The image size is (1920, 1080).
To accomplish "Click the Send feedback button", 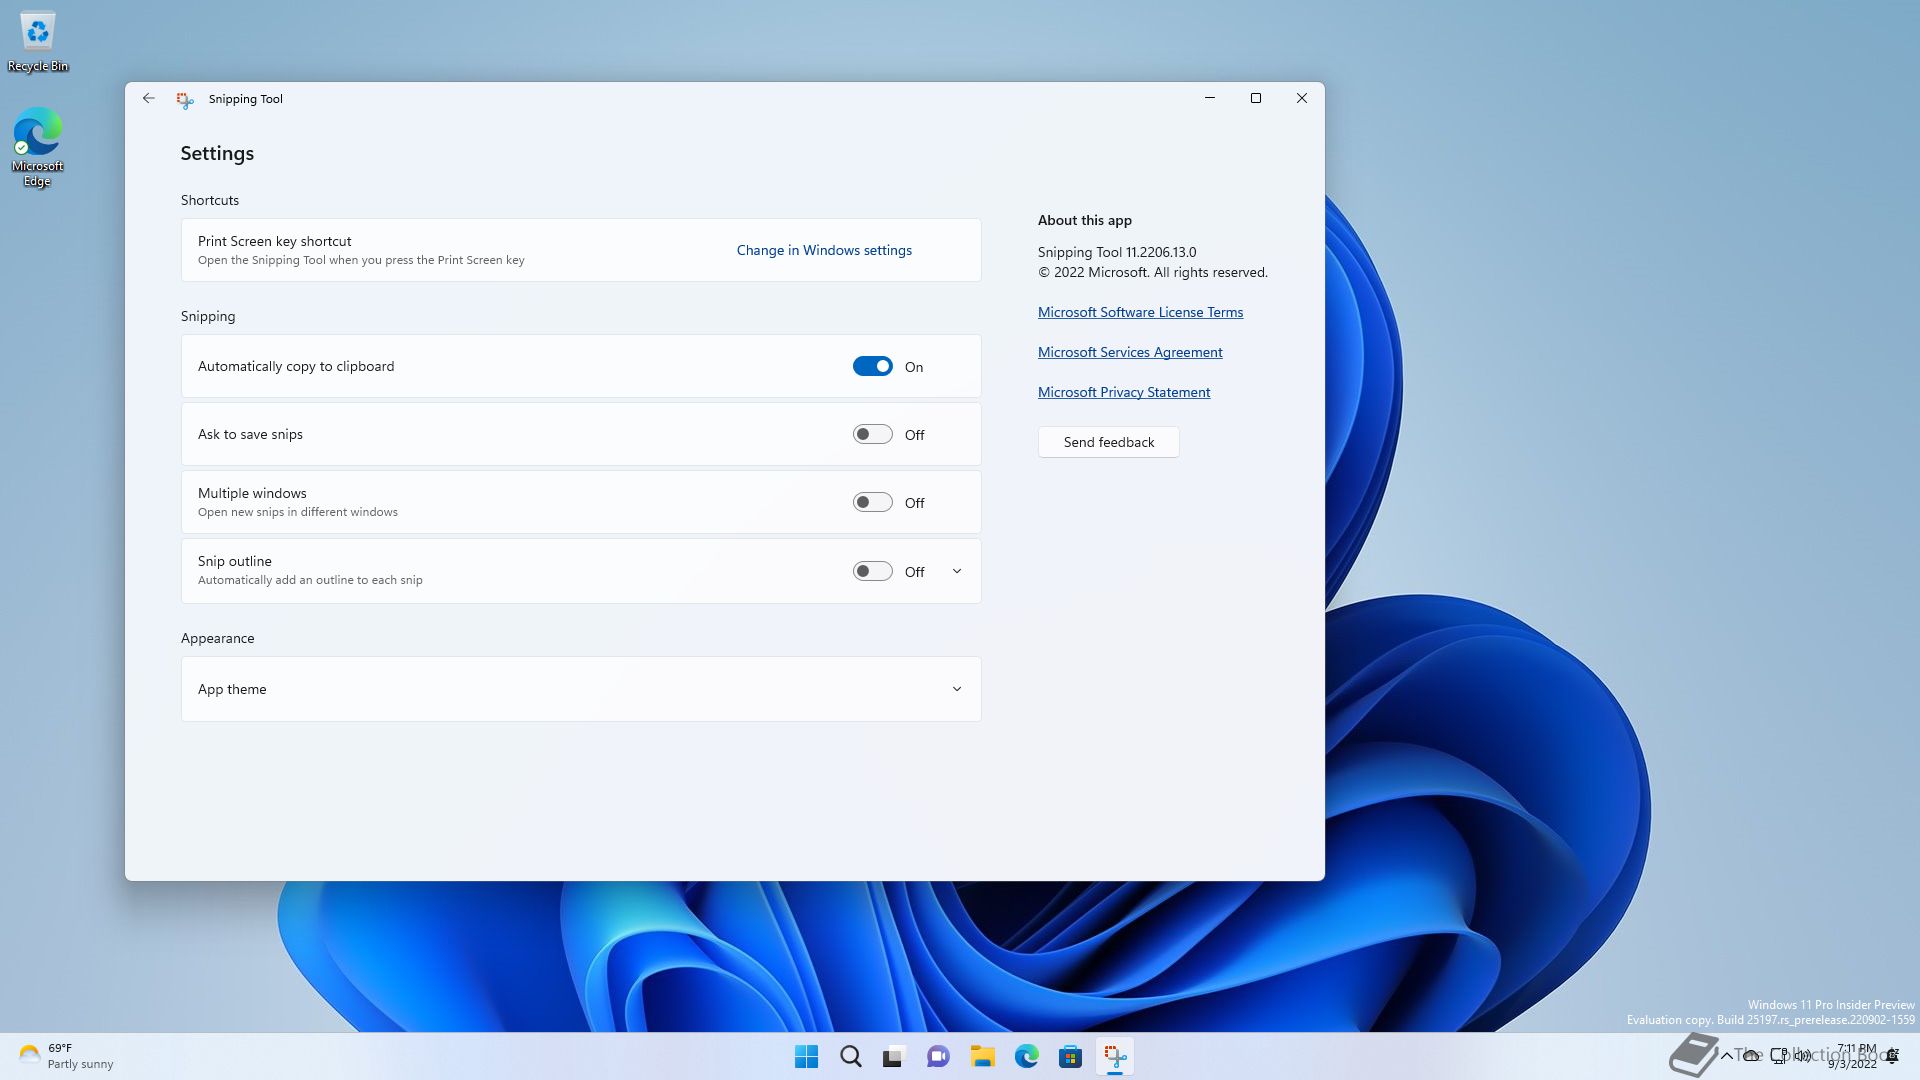I will click(x=1108, y=442).
